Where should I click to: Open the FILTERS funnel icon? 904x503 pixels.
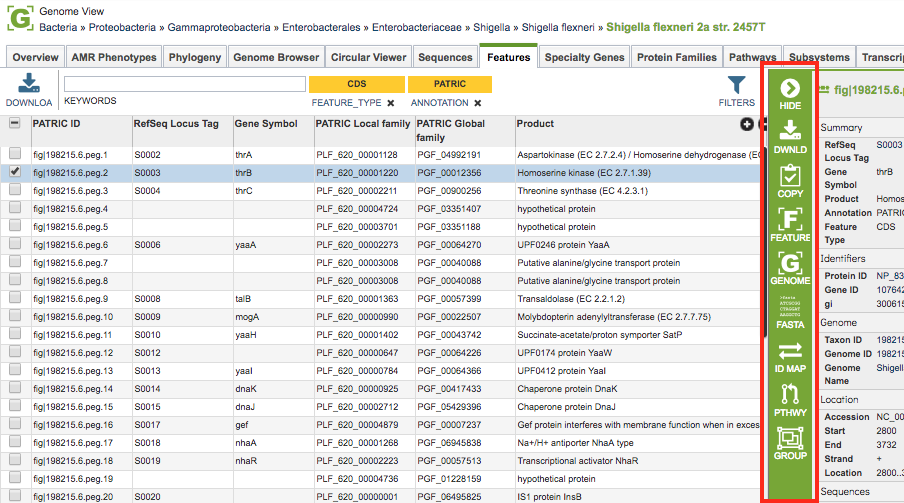coord(736,85)
